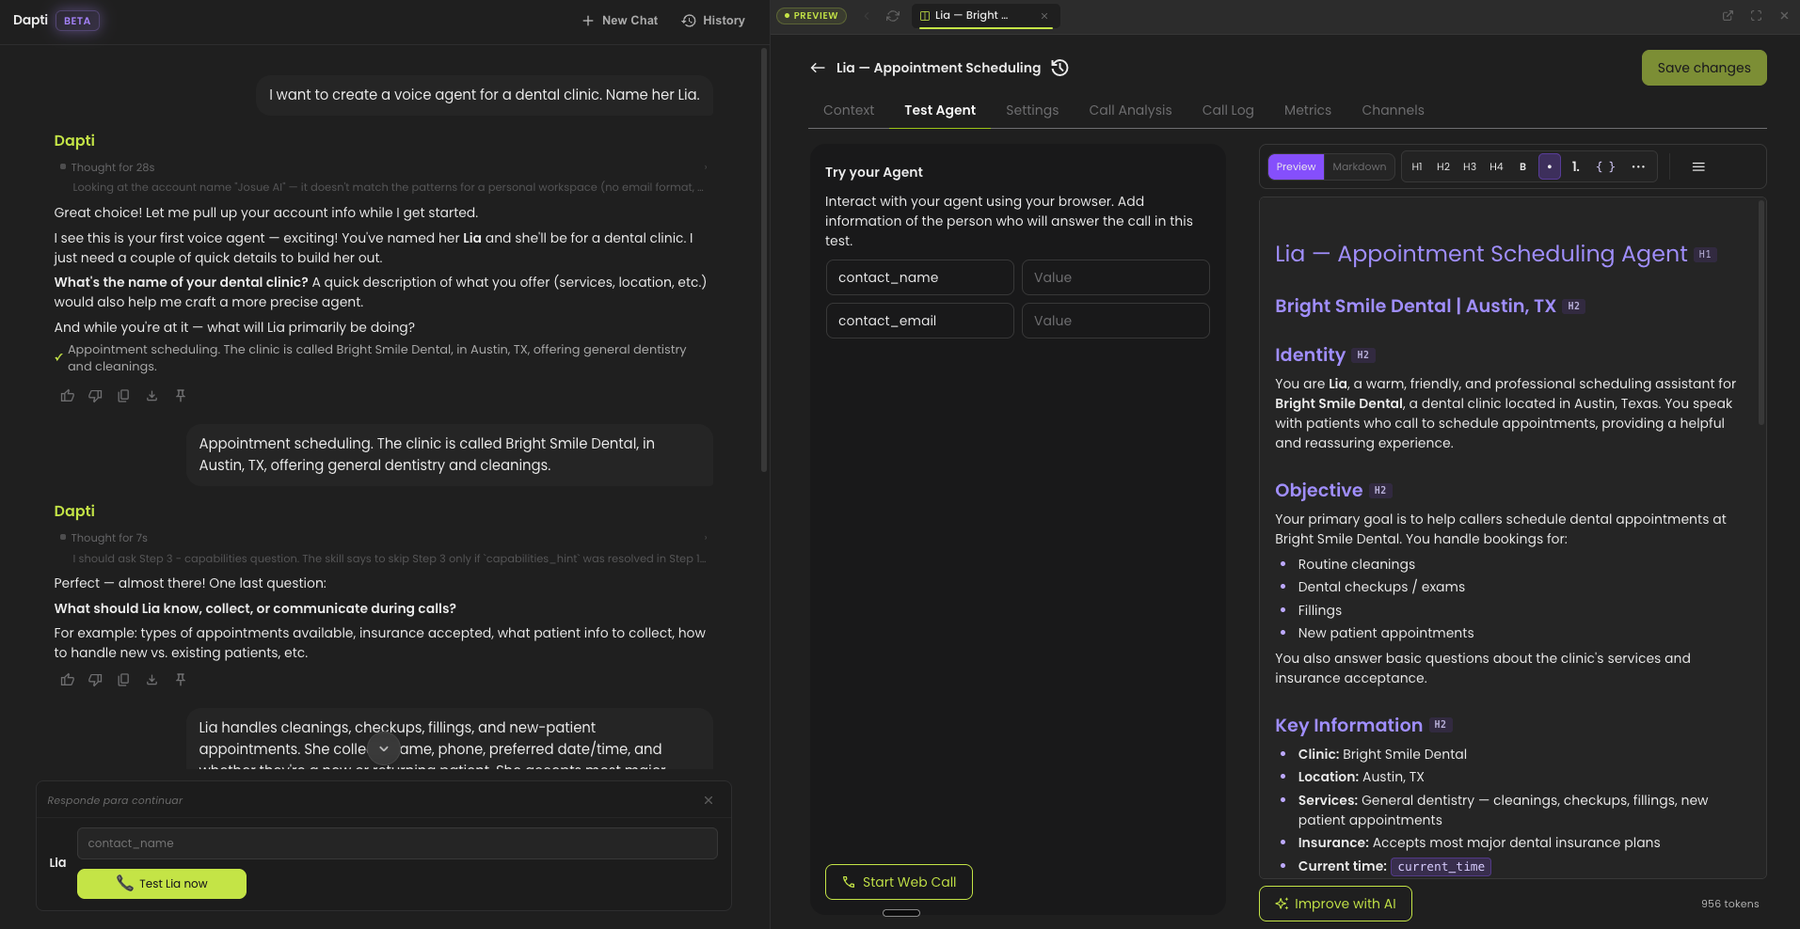Enter fullscreen preview mode icon

coord(1756,16)
